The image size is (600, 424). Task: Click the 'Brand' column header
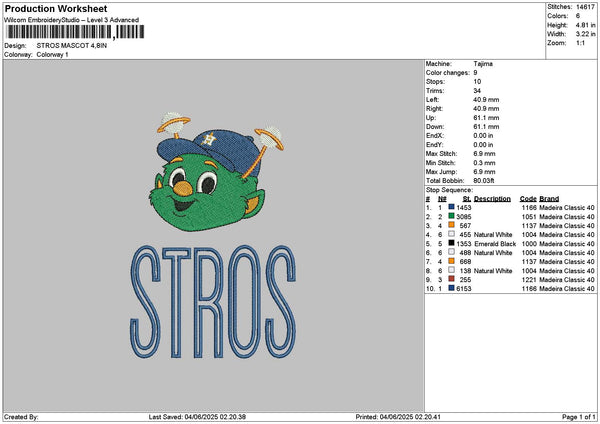(549, 199)
